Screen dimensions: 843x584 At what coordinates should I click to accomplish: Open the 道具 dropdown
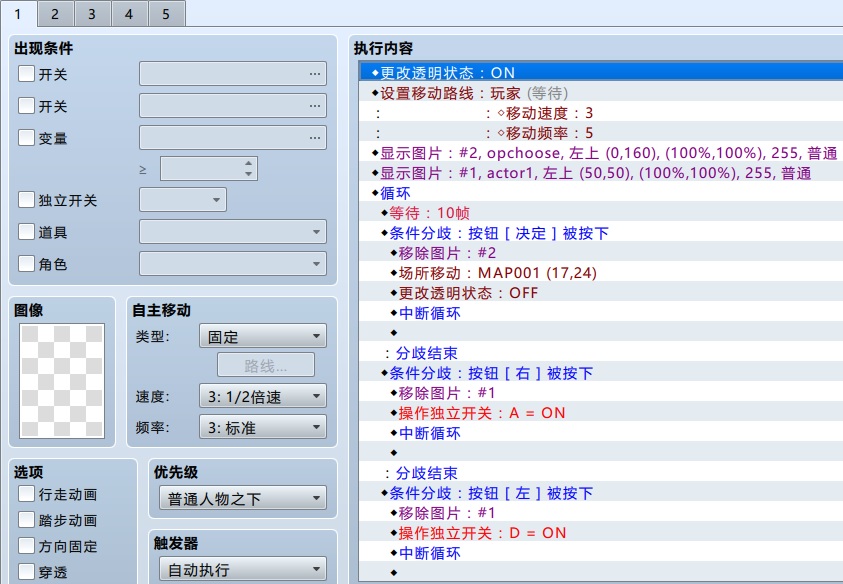[233, 232]
